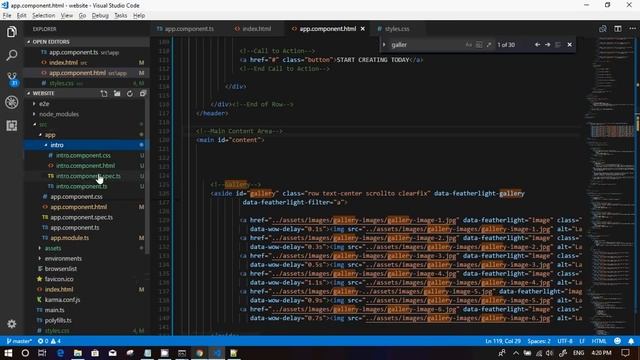Open the Debug menu
The image size is (640, 360).
pos(100,16)
